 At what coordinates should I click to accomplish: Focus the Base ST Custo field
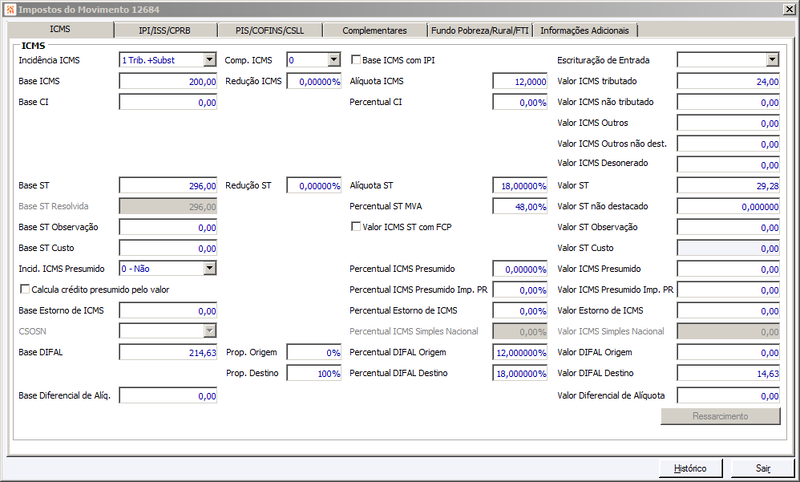click(x=168, y=248)
